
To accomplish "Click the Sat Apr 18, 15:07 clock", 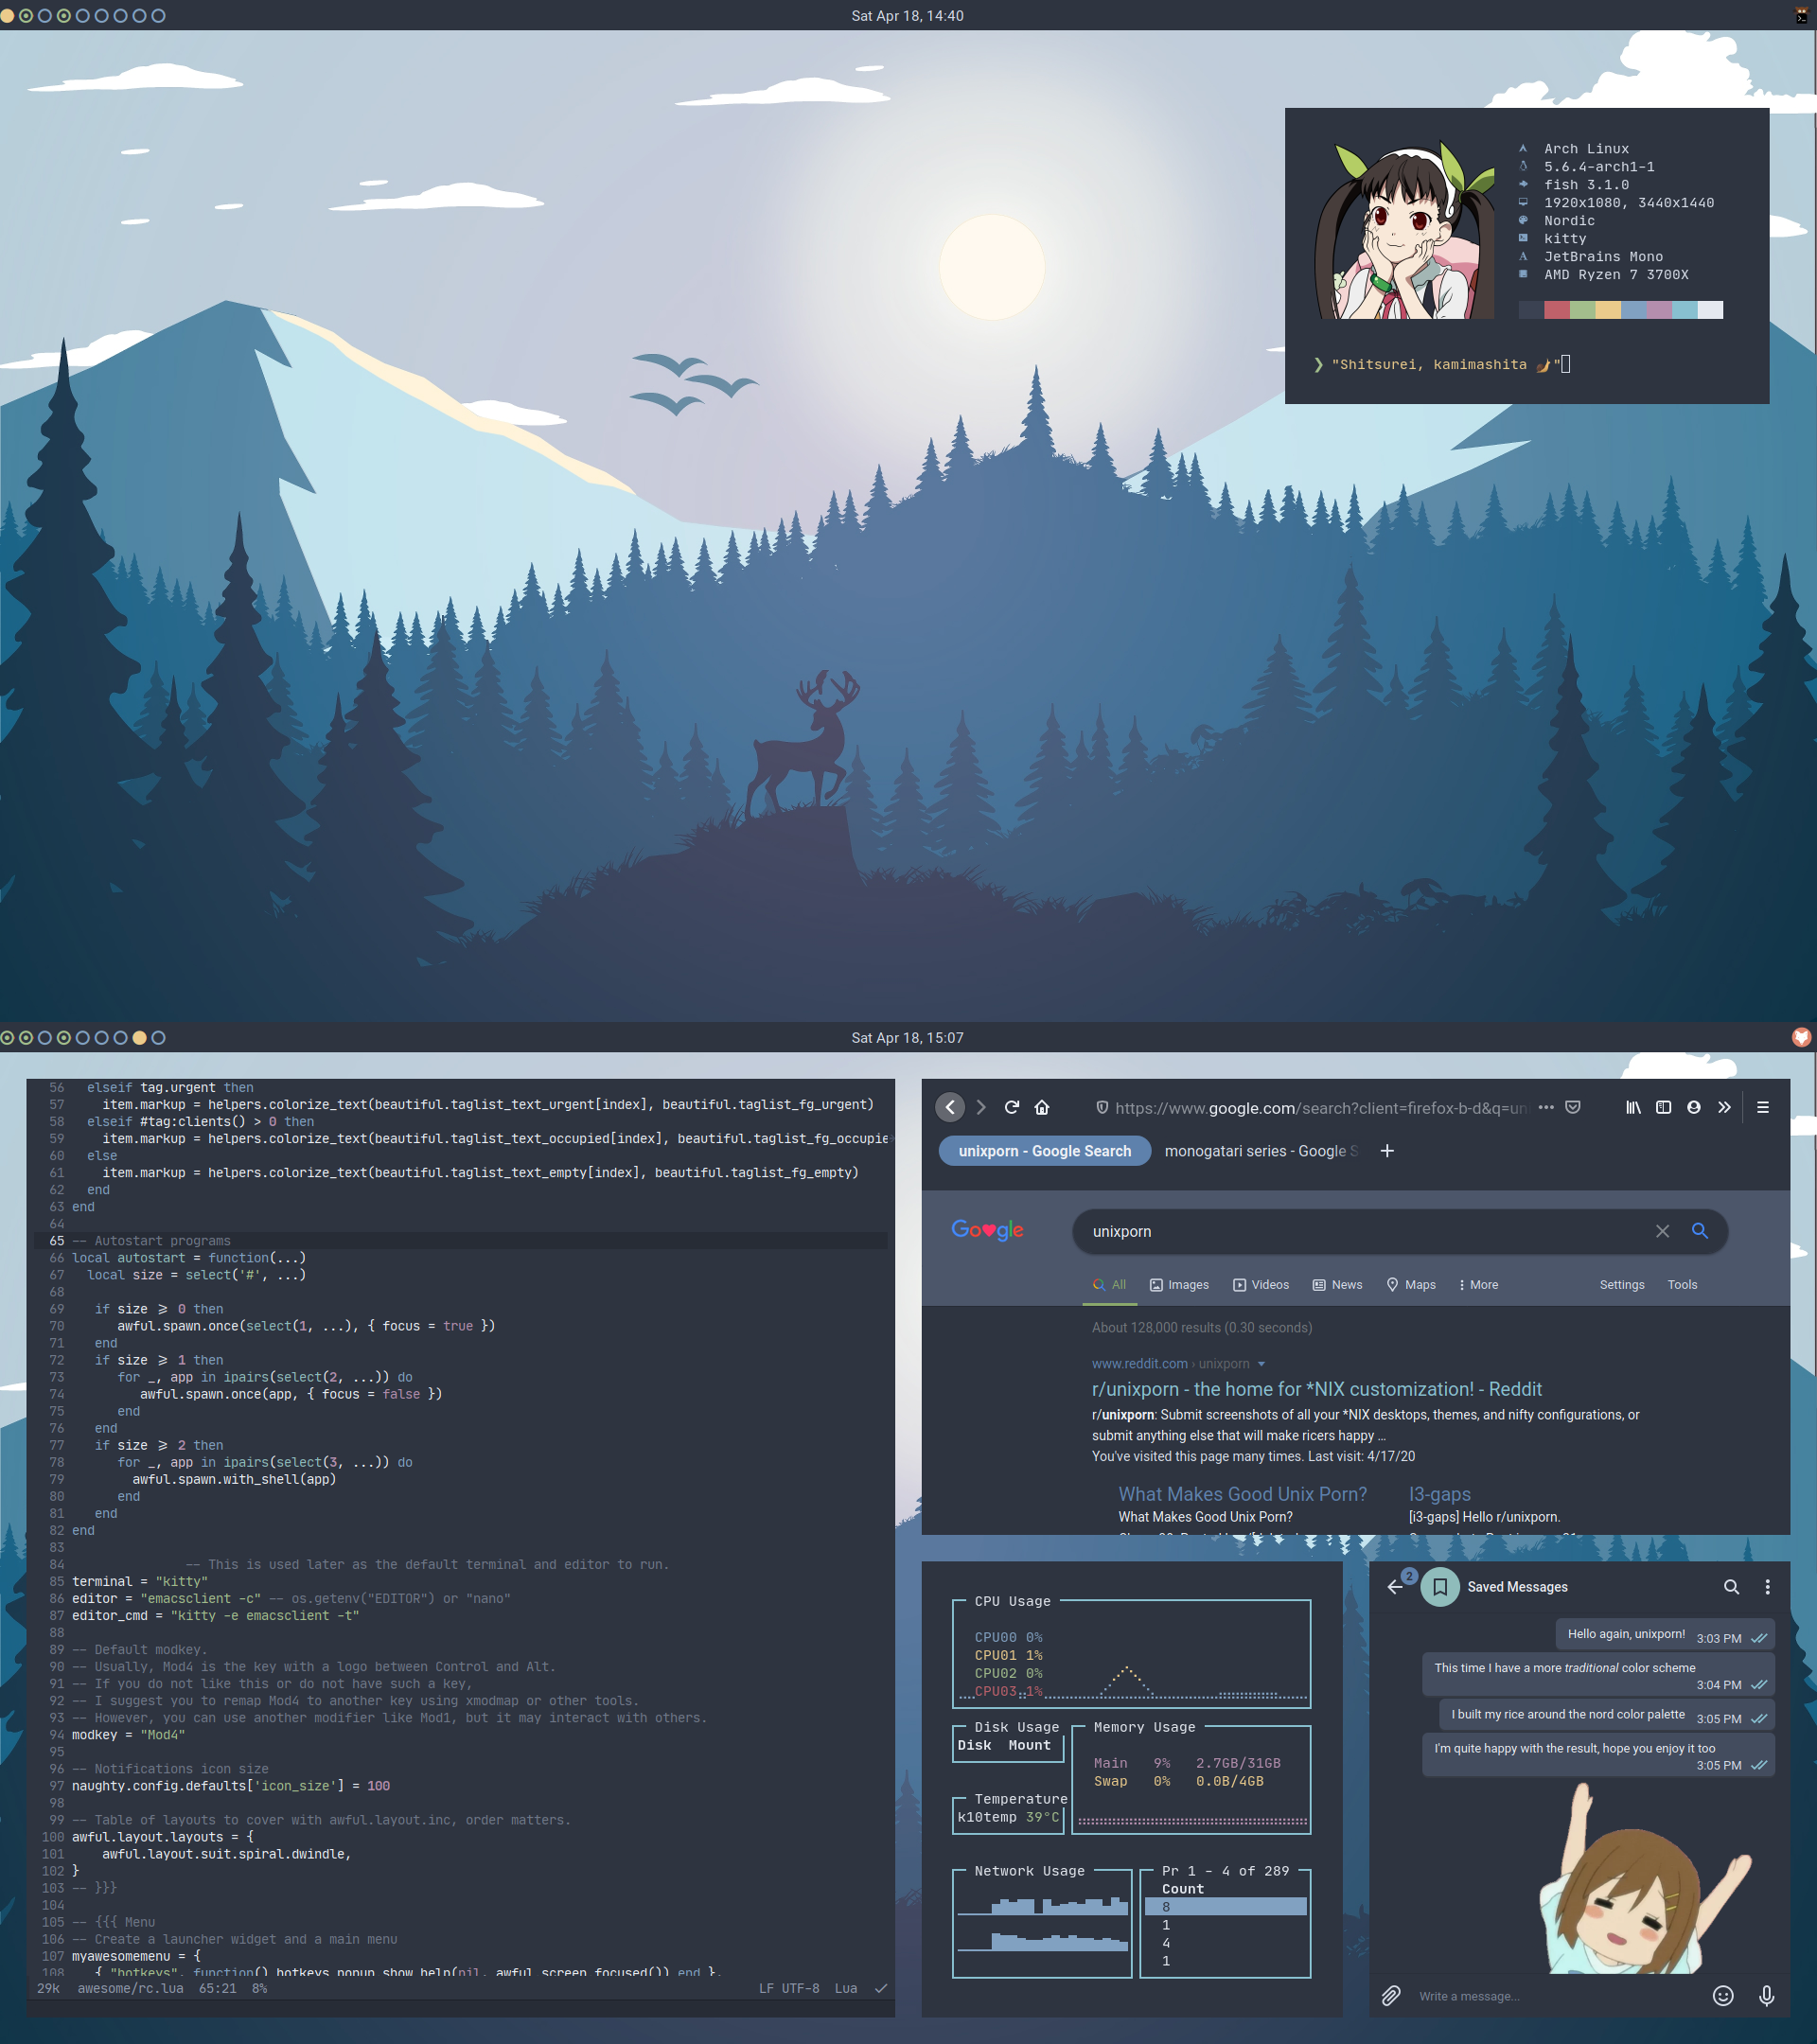I will point(907,1038).
